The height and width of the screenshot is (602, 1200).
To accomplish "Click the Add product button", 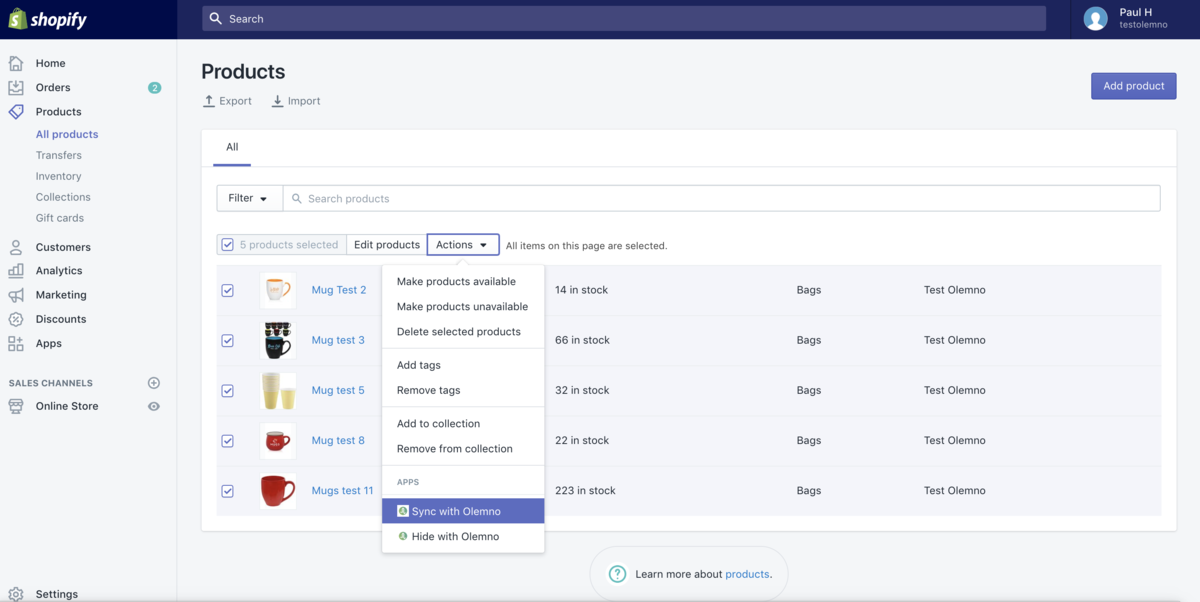I will [1133, 86].
